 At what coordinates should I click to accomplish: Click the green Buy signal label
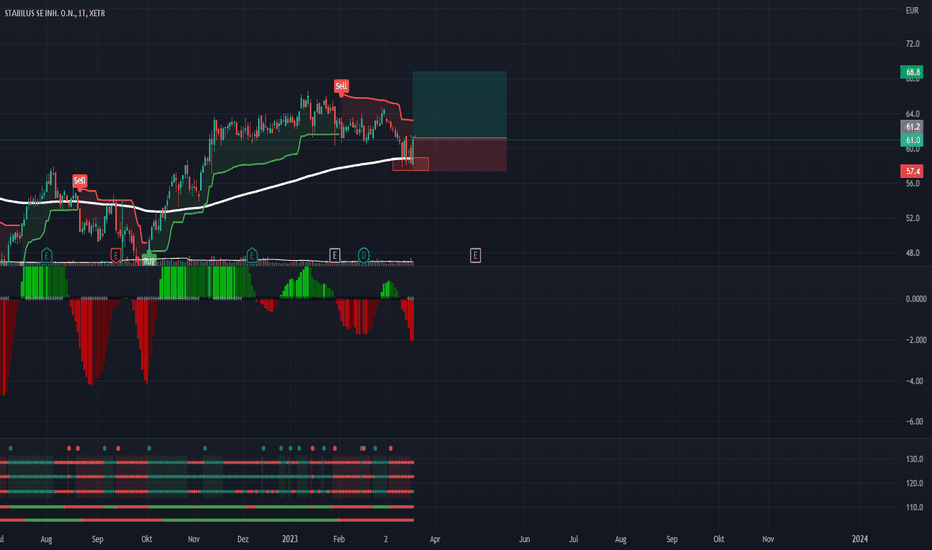tap(149, 260)
